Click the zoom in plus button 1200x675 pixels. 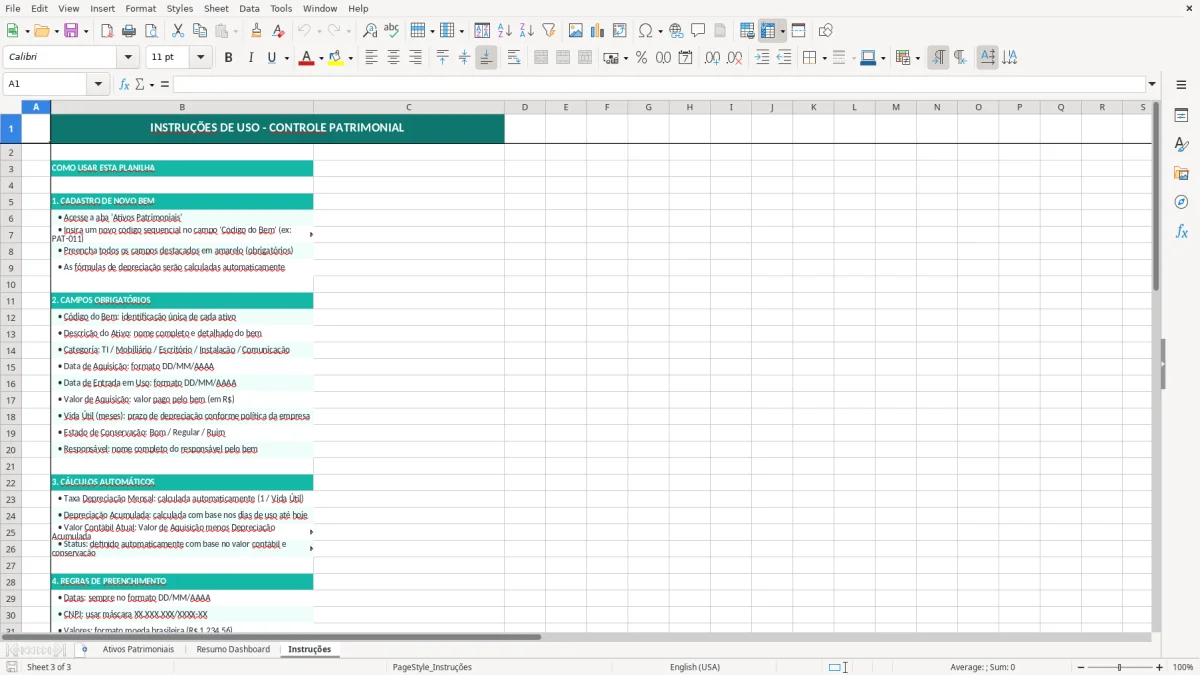(x=1160, y=667)
